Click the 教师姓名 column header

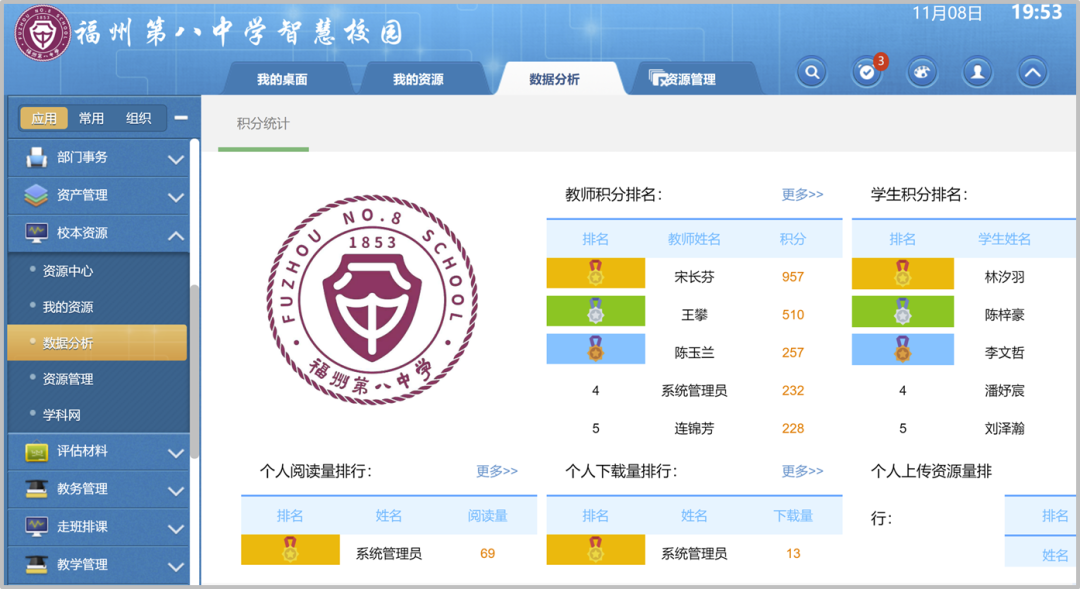694,239
